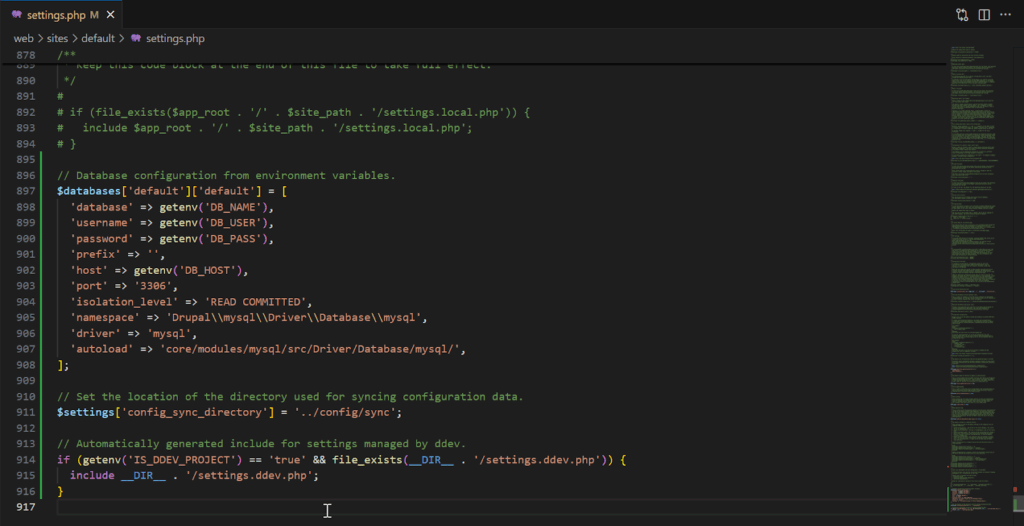The width and height of the screenshot is (1024, 526).
Task: Close the settings.php tab
Action: point(111,16)
